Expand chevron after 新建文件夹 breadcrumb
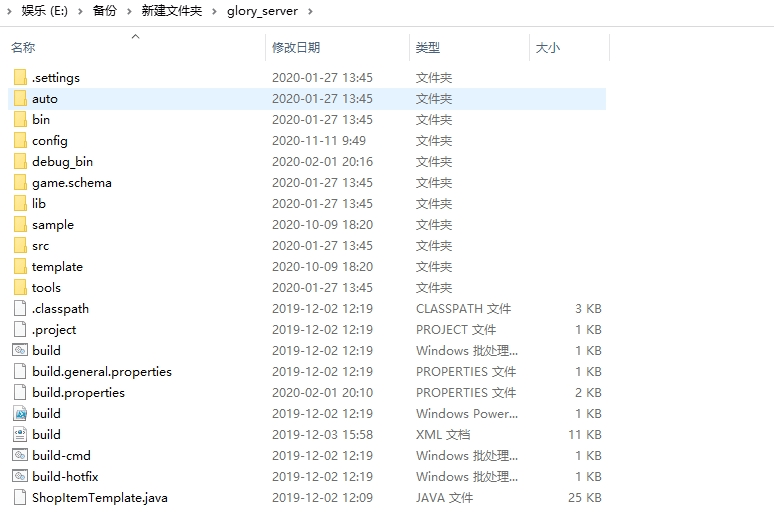Image resolution: width=774 pixels, height=517 pixels. point(214,11)
